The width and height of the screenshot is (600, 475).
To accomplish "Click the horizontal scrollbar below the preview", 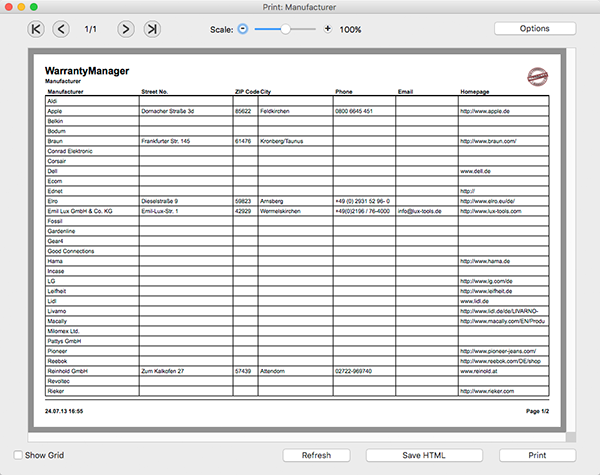I will pyautogui.click(x=297, y=437).
